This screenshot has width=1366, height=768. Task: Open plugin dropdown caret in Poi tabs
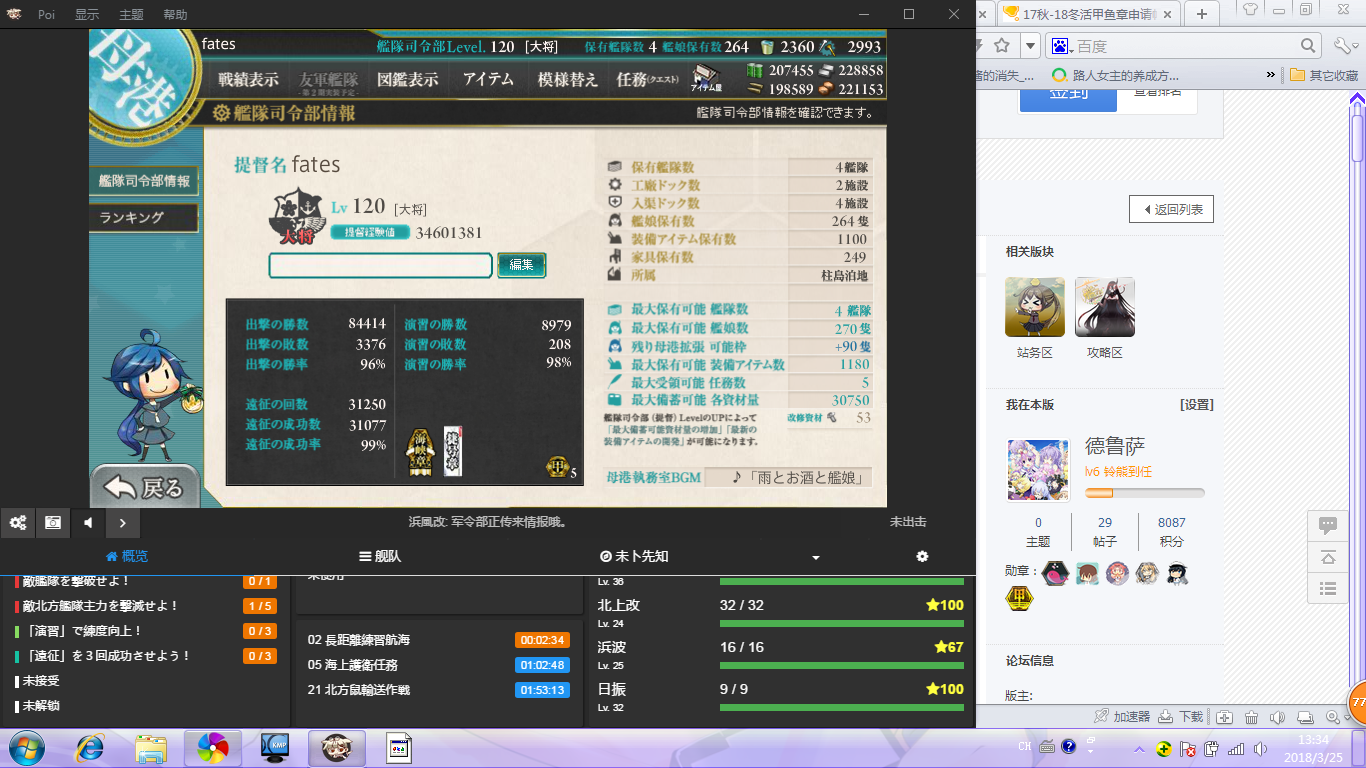click(816, 557)
